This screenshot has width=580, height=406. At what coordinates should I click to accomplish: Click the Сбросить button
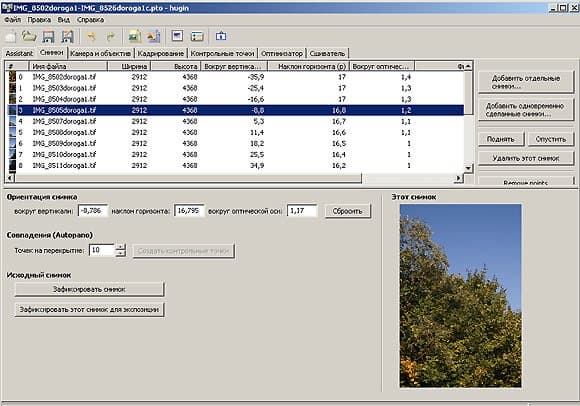(x=347, y=211)
